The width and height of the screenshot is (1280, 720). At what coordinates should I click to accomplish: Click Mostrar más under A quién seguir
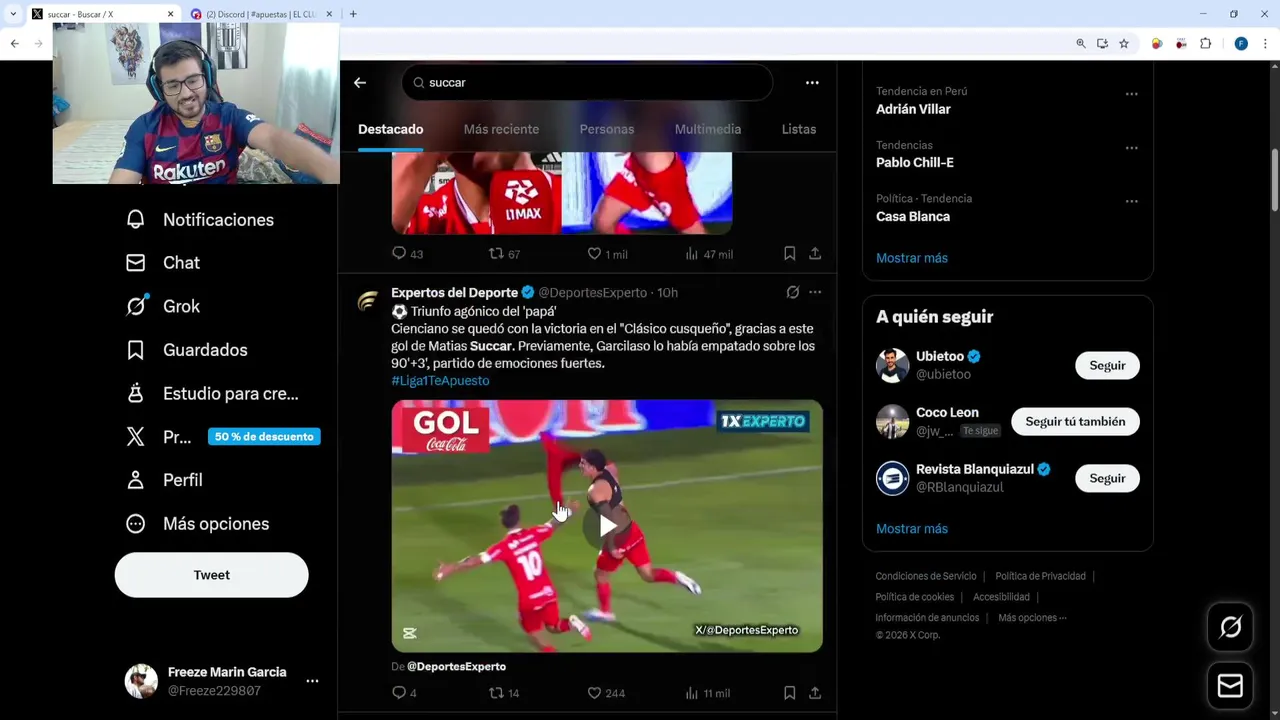(912, 529)
